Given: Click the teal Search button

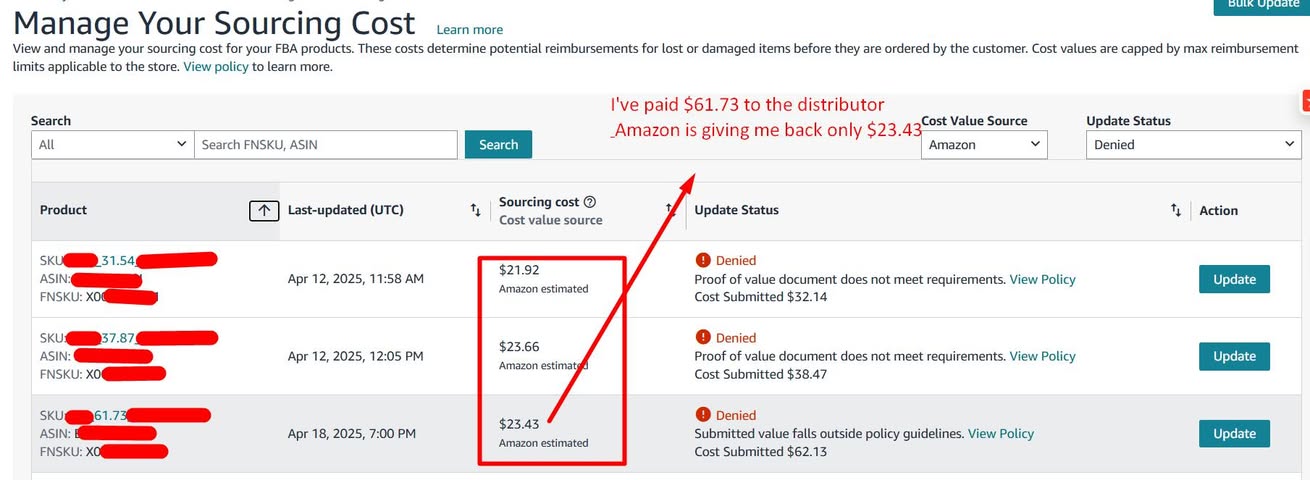Looking at the screenshot, I should tap(498, 144).
